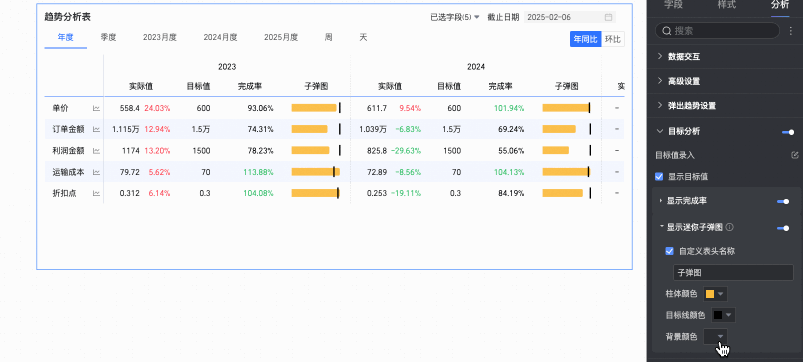Switch to the 2025月度 tab

click(281, 37)
